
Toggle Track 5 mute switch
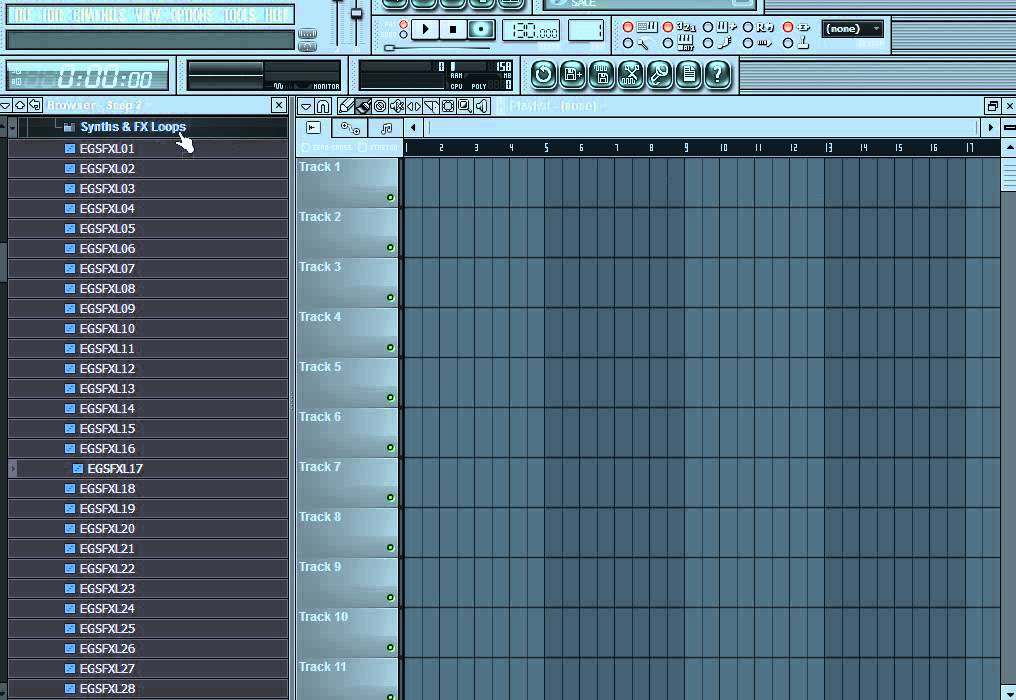[x=390, y=397]
